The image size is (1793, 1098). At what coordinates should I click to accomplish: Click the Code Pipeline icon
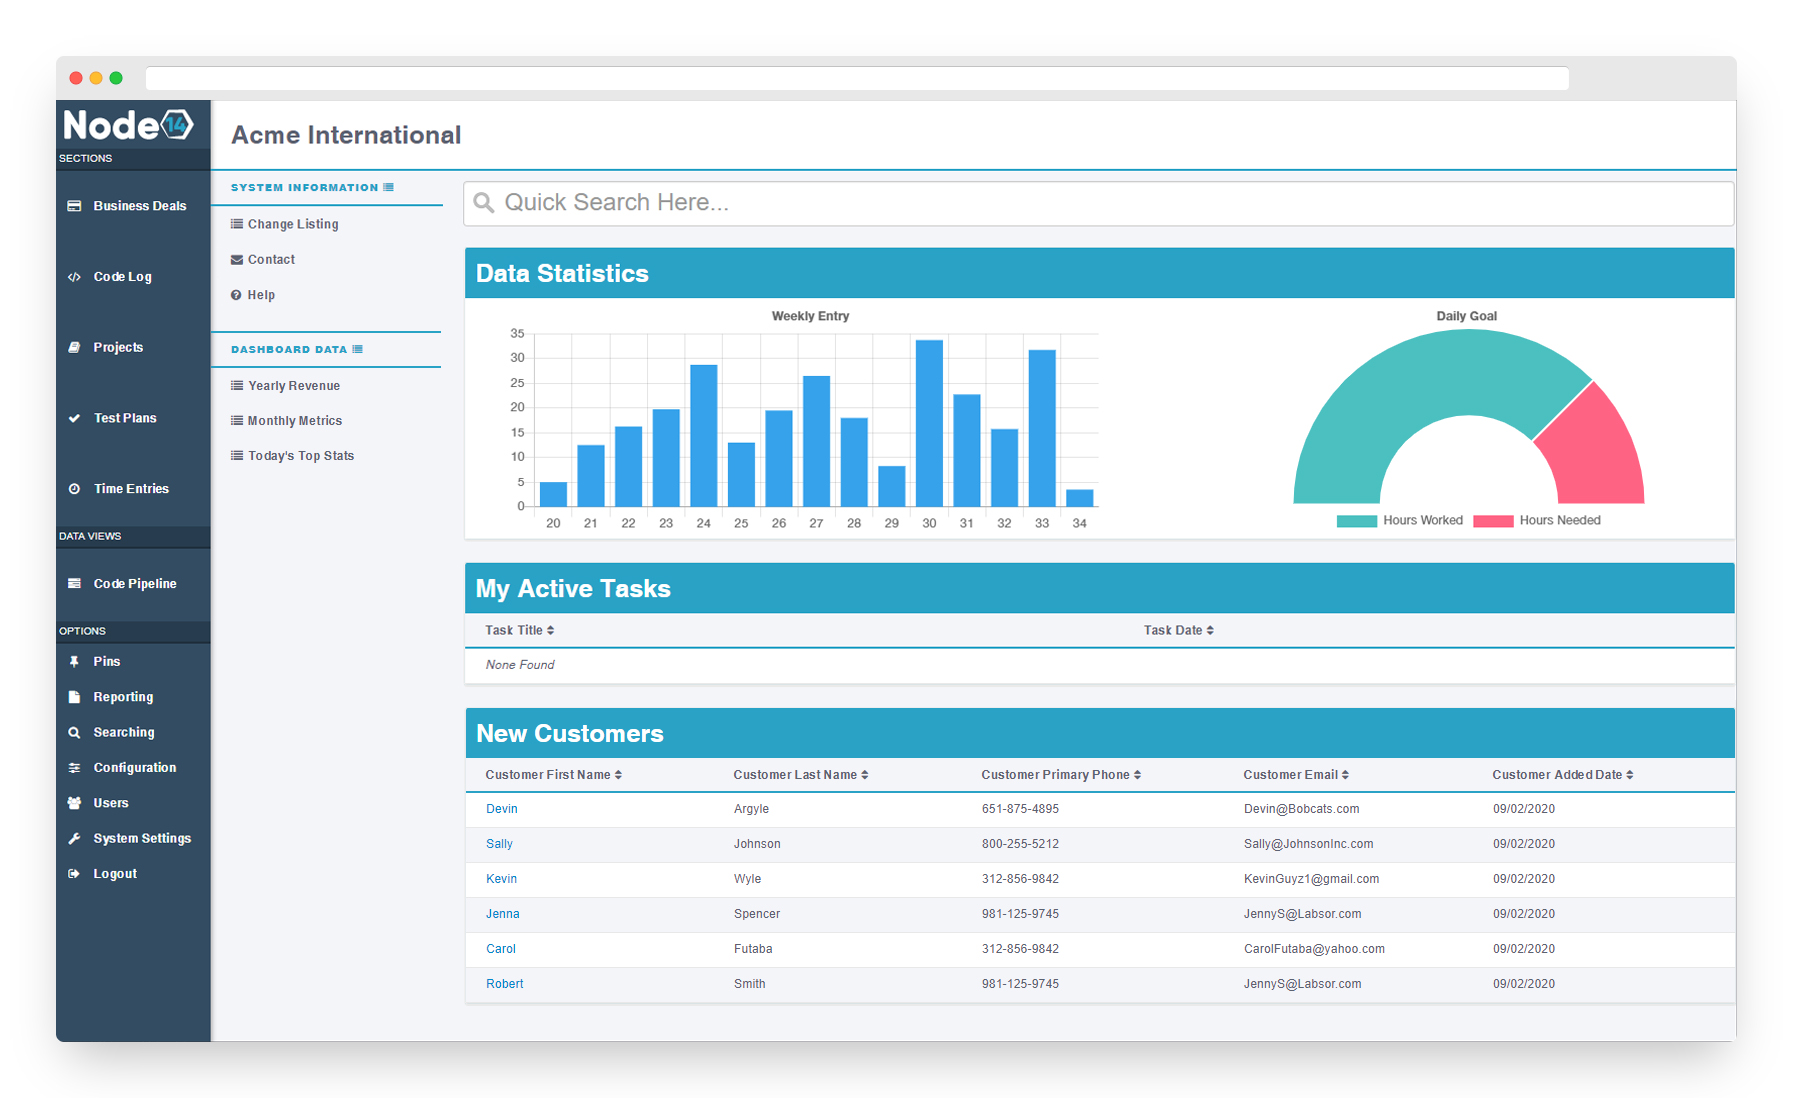74,583
